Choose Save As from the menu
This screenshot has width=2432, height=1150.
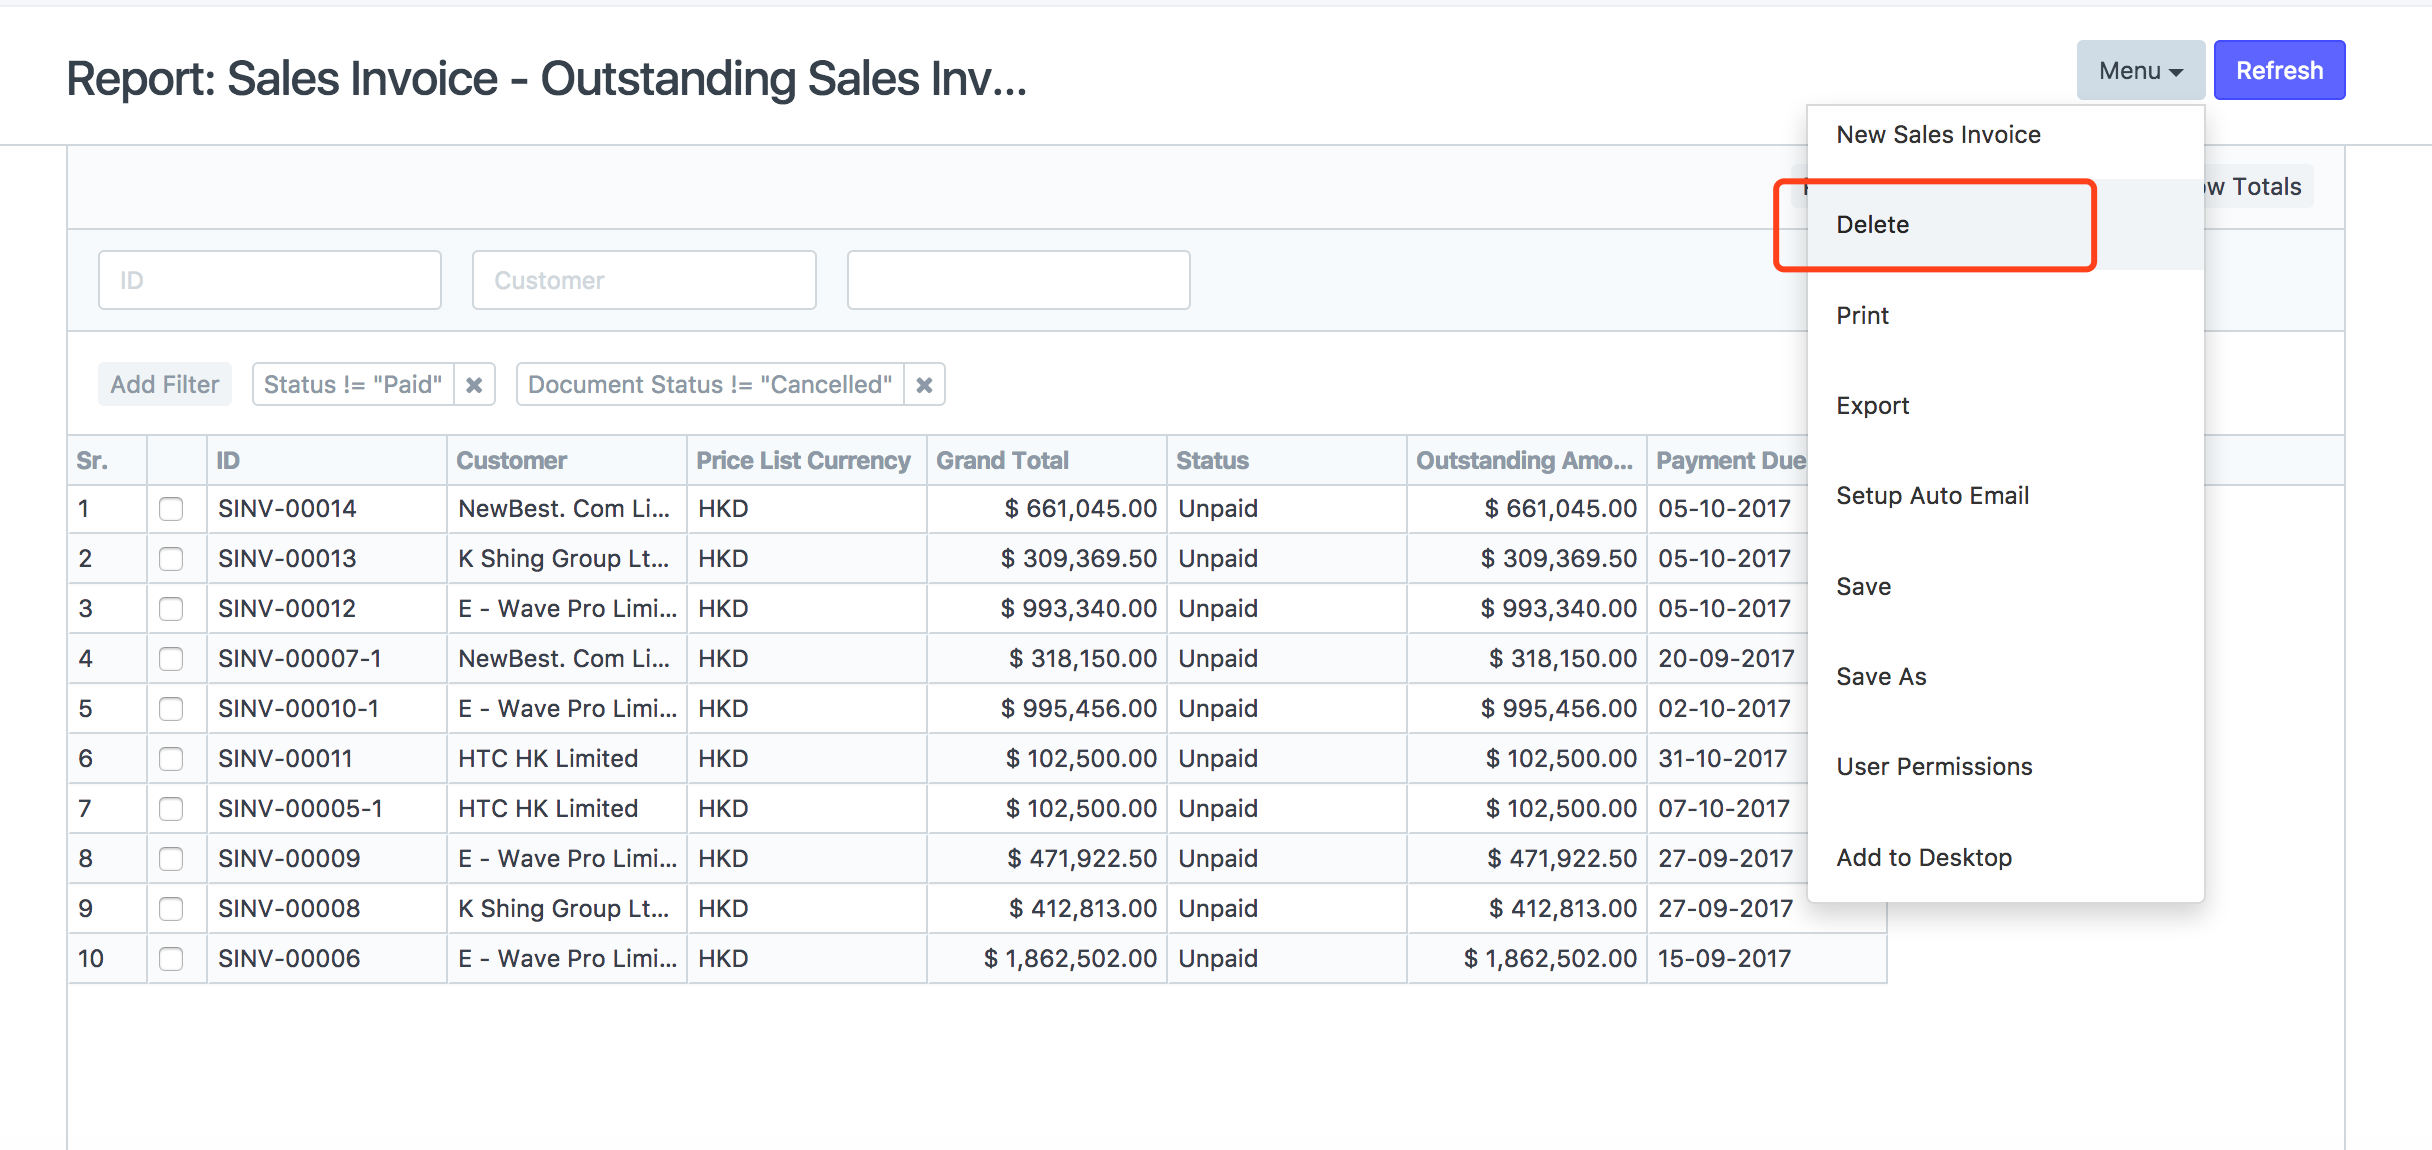click(x=1880, y=677)
